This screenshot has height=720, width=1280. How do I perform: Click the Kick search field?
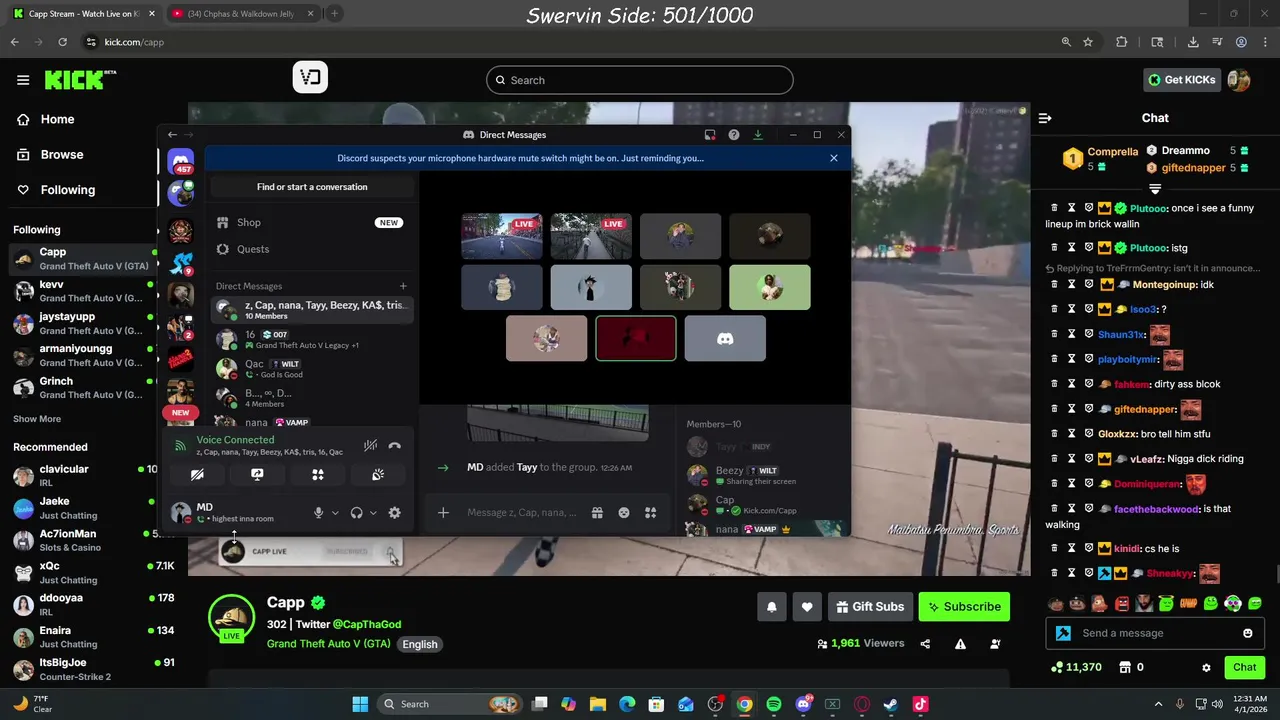640,80
